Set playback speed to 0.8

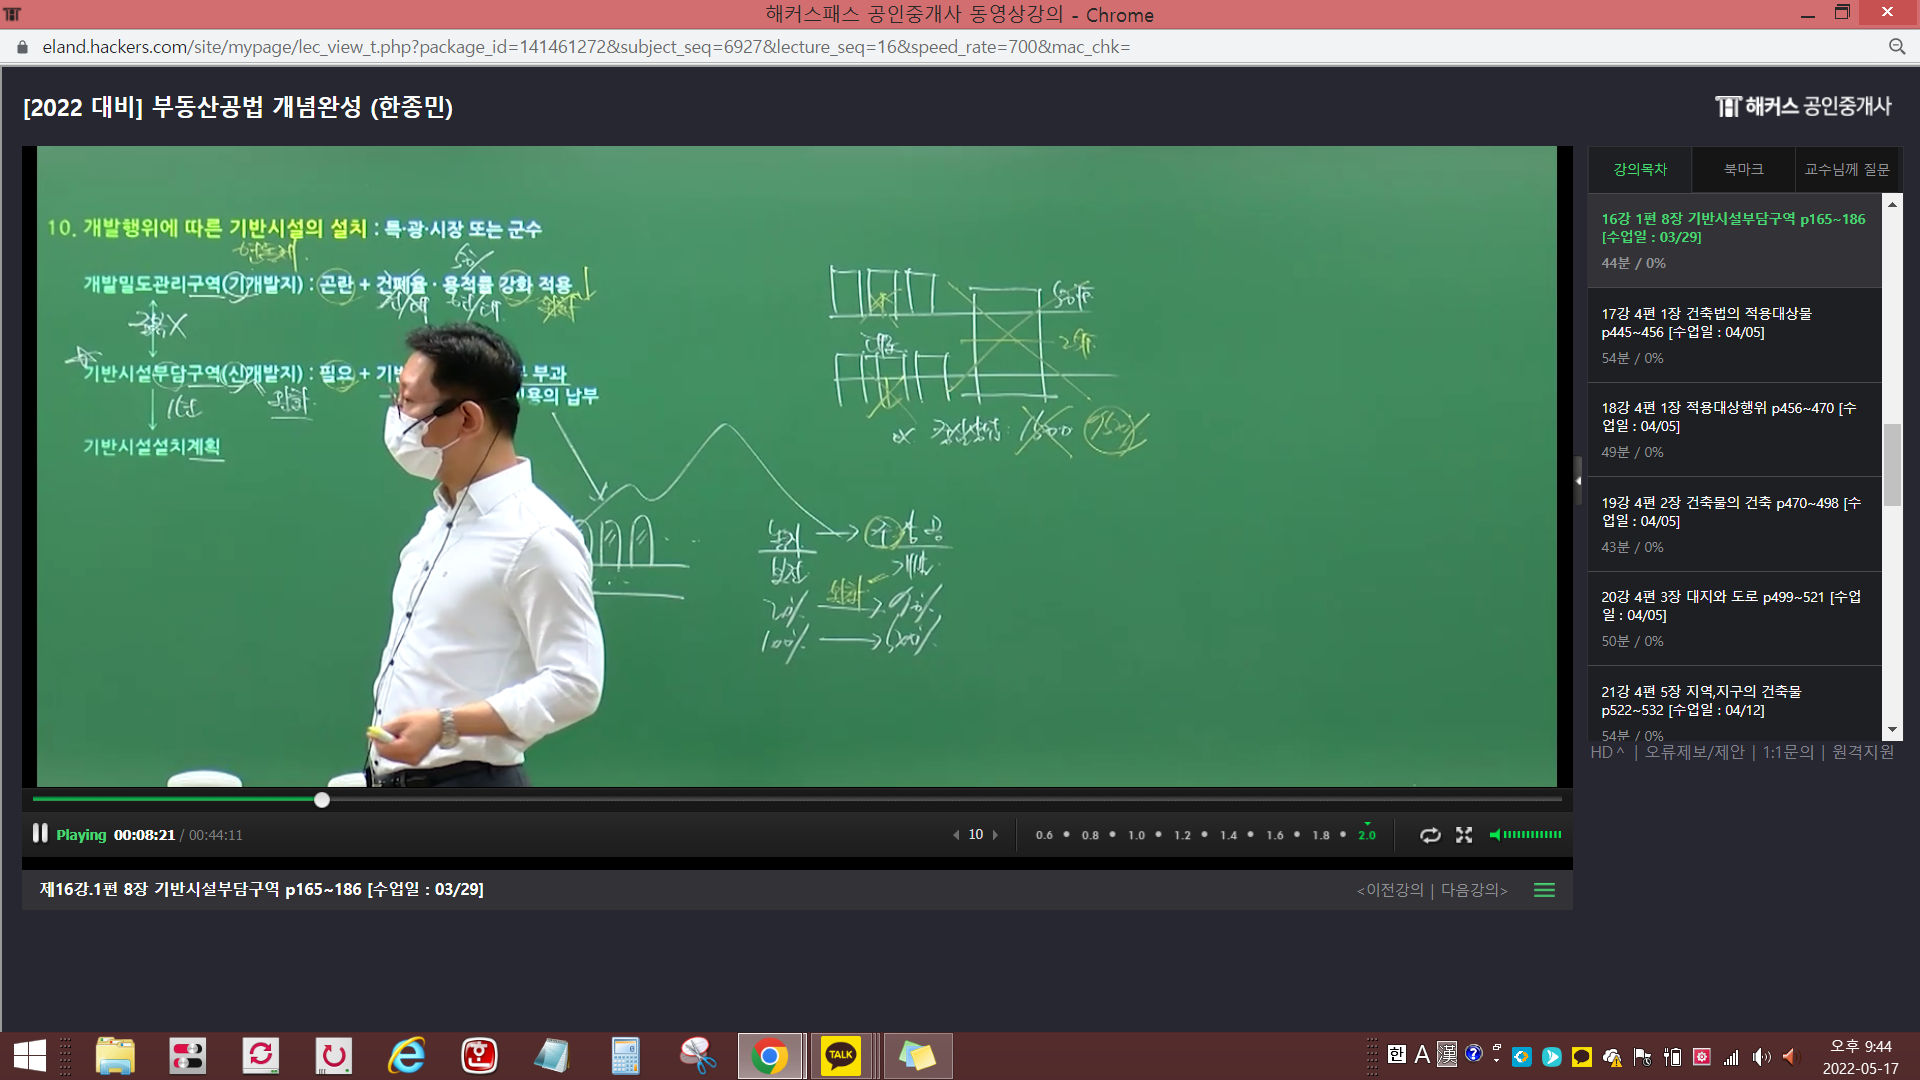(x=1090, y=835)
